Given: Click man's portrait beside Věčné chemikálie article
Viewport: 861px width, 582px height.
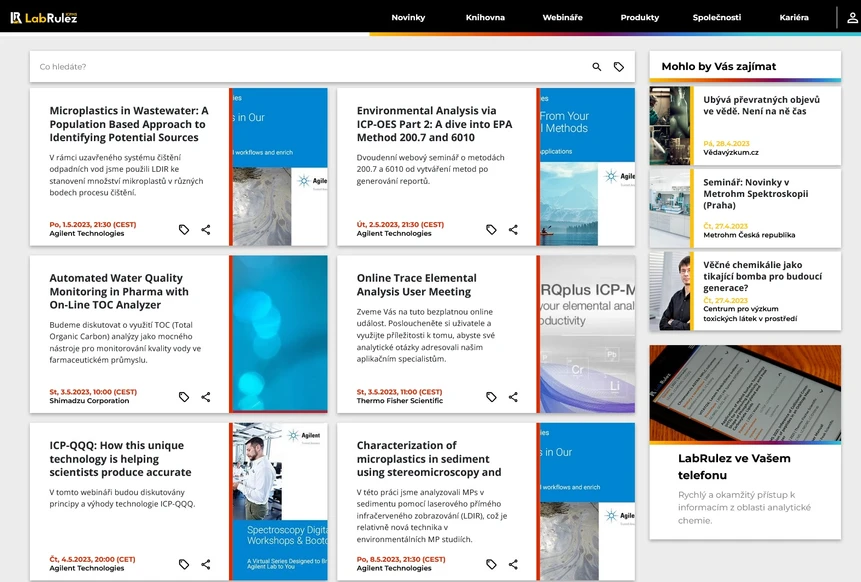Looking at the screenshot, I should point(669,291).
